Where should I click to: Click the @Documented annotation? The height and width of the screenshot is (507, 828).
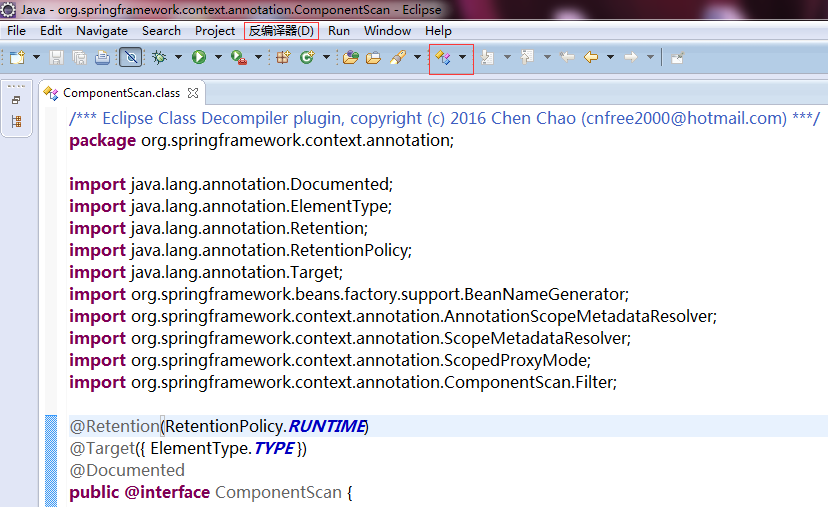tap(127, 471)
